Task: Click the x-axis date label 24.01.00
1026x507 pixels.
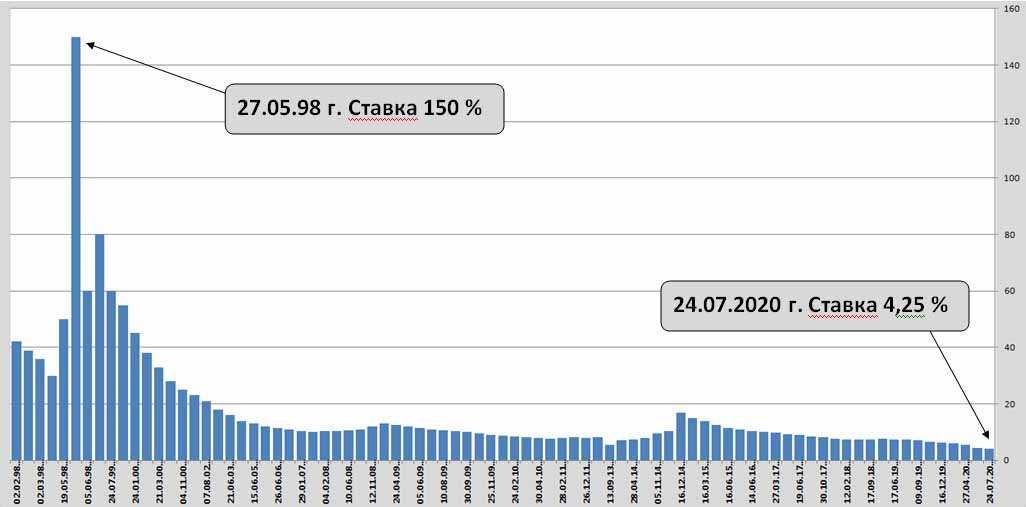Action: [135, 483]
